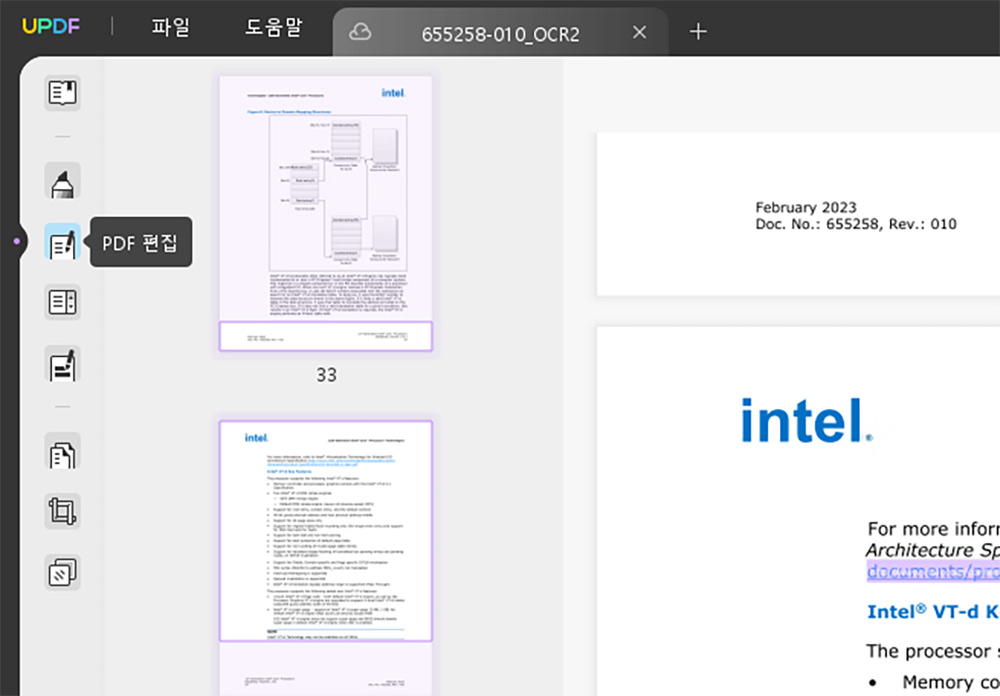This screenshot has height=696, width=1000.
Task: Collapse sidebar using left edge dot handle
Action: click(x=17, y=241)
